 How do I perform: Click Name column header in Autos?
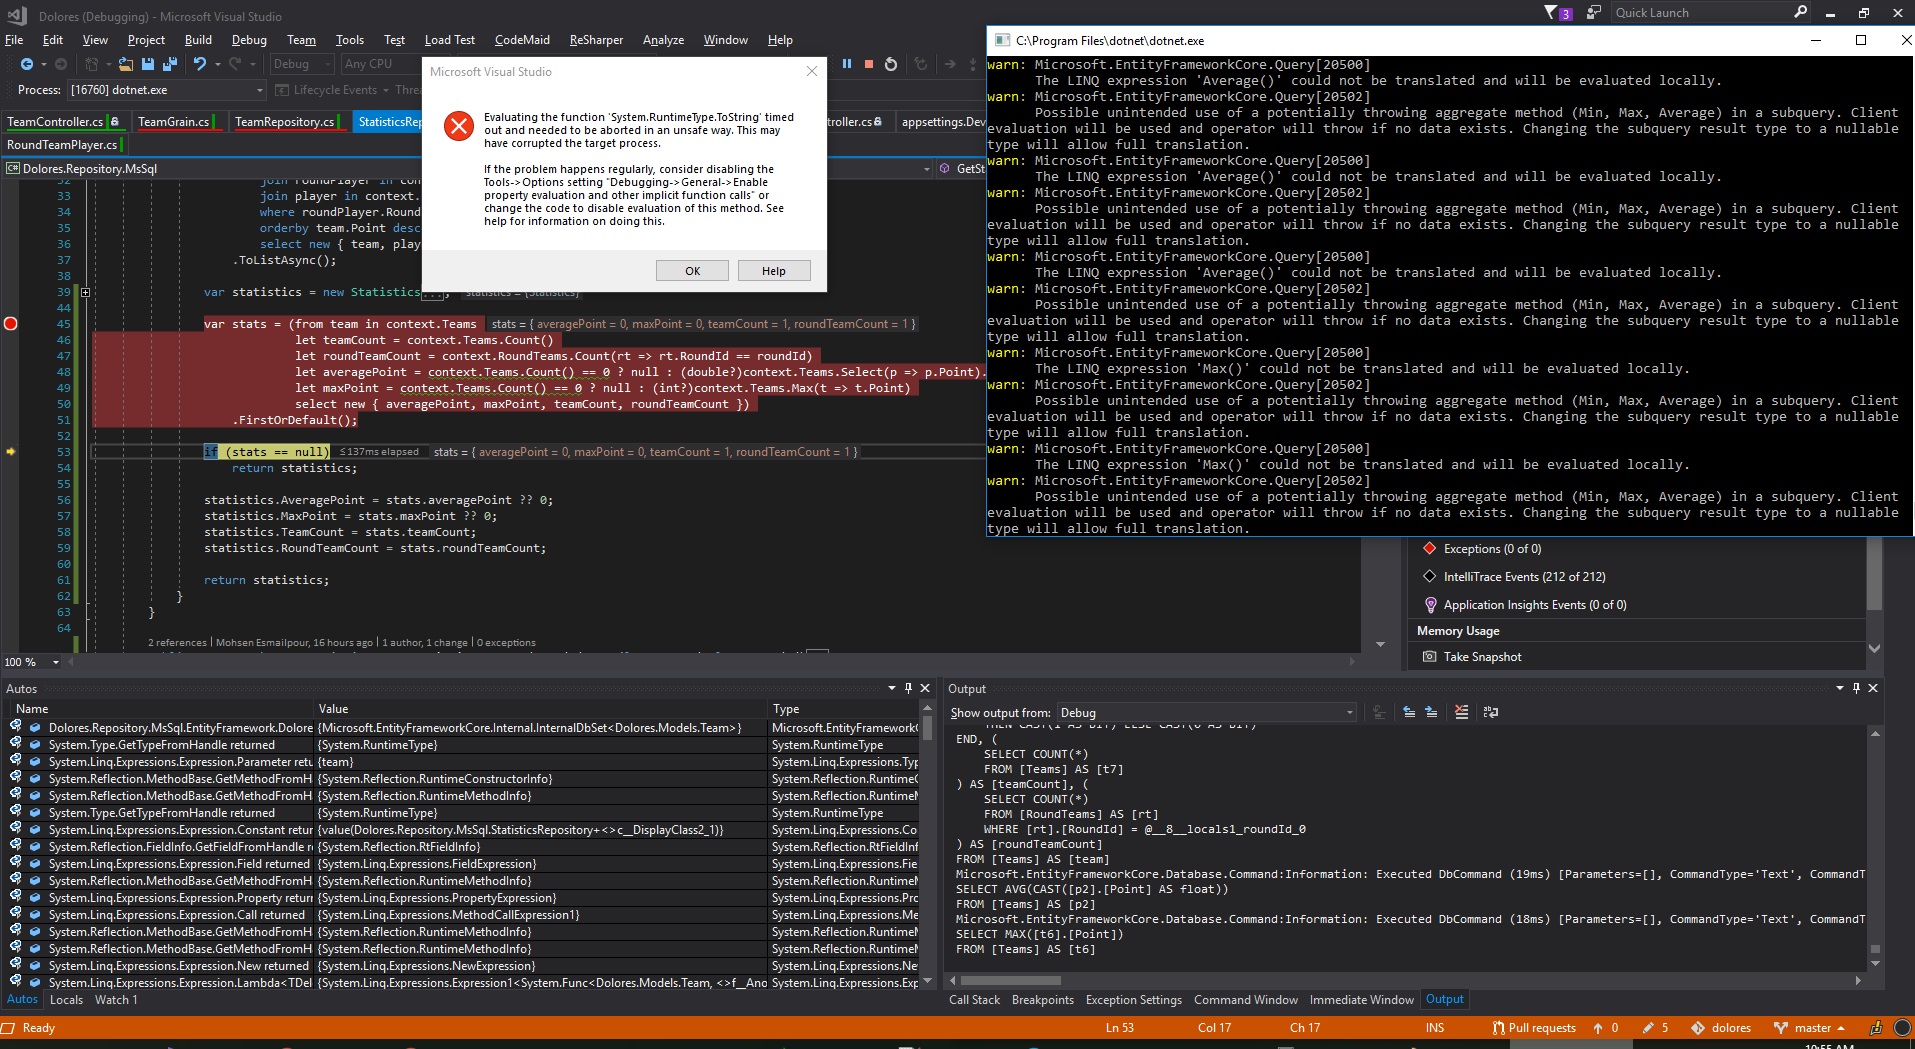[x=158, y=709]
